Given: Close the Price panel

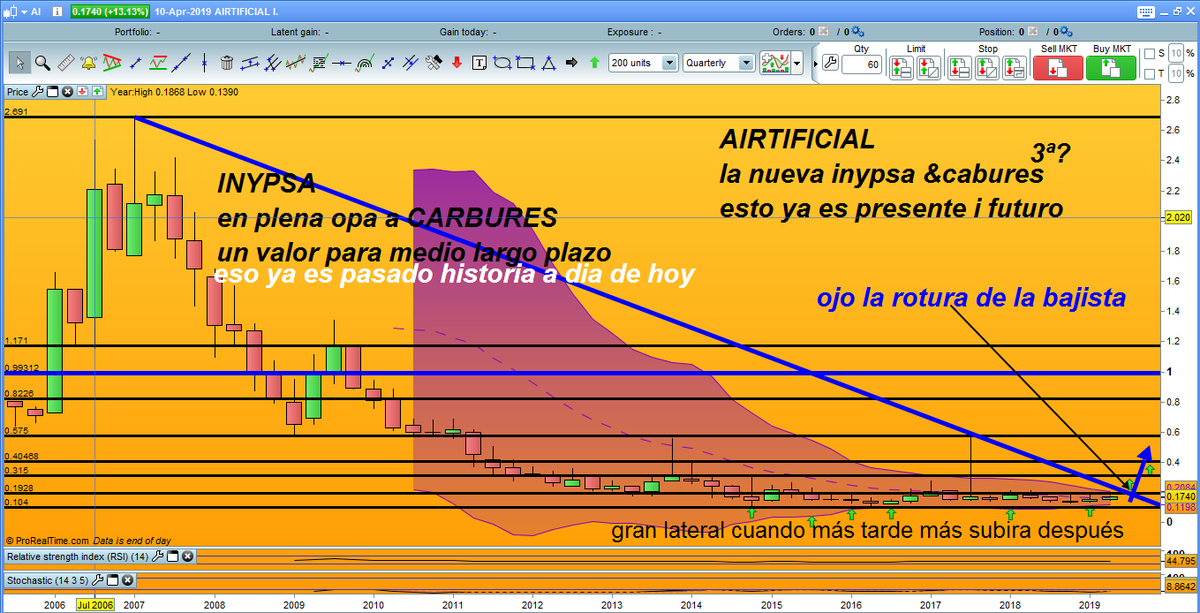Looking at the screenshot, I should pyautogui.click(x=67, y=92).
